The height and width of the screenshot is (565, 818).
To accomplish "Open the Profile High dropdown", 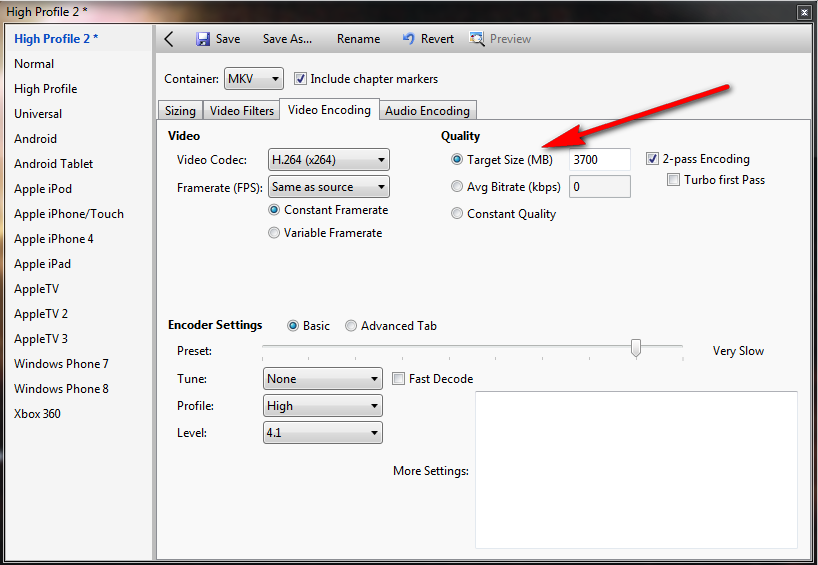I will pos(322,406).
